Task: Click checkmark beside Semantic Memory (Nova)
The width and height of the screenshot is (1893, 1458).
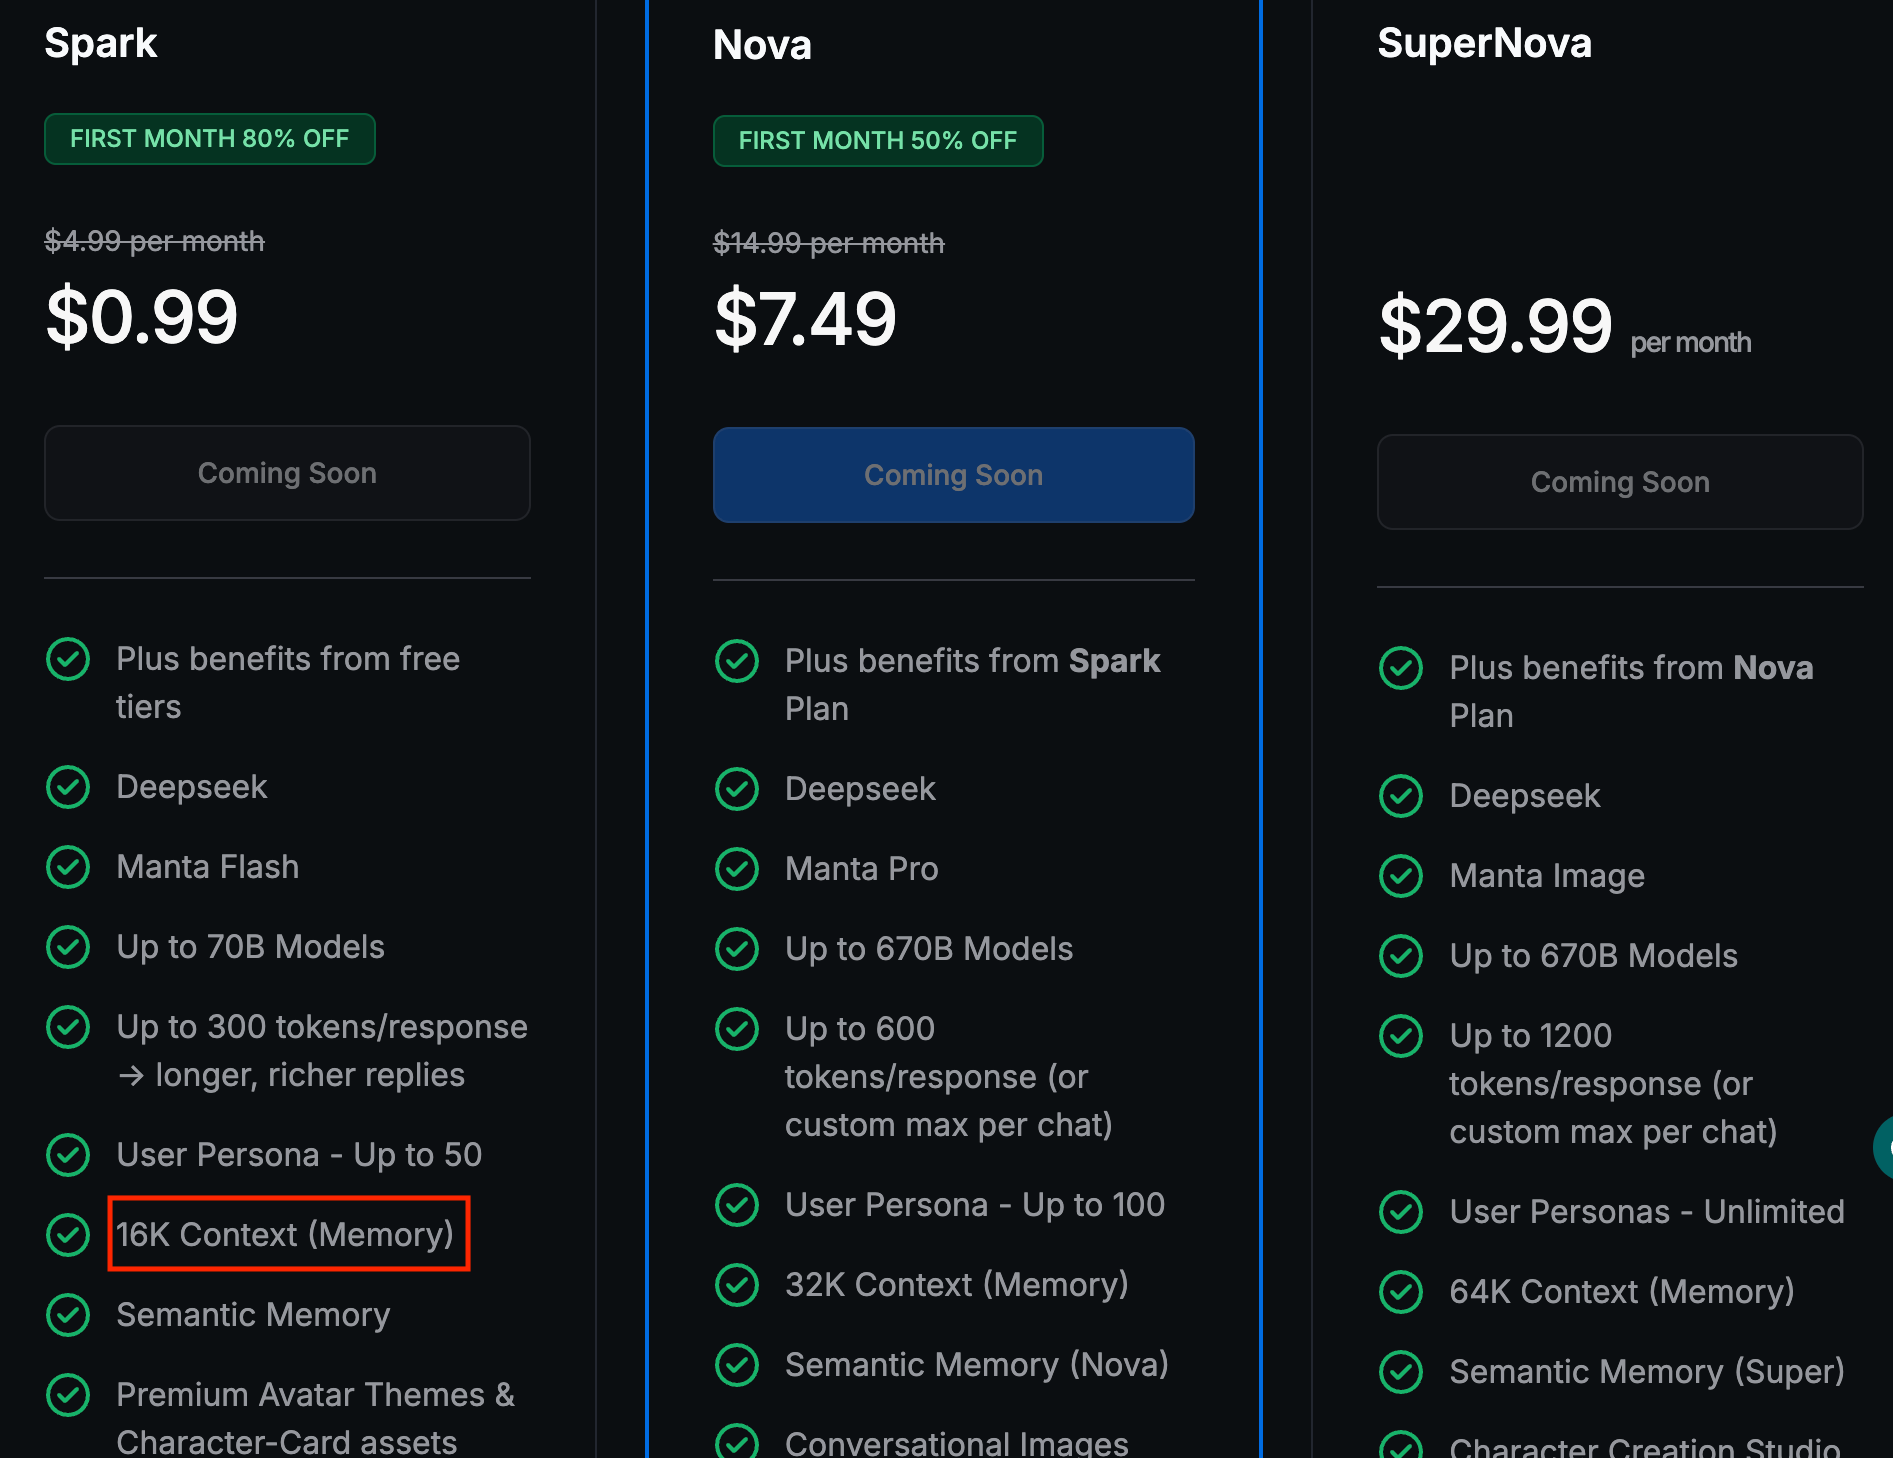Action: 737,1365
